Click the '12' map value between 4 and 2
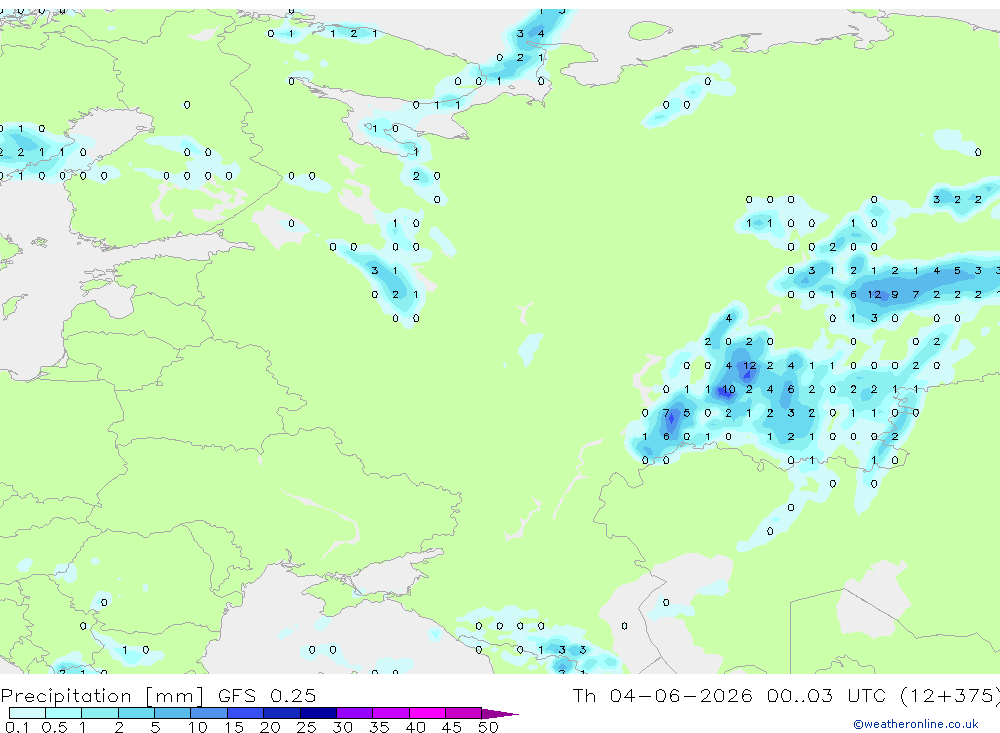Viewport: 1000px width, 733px height. (x=749, y=366)
